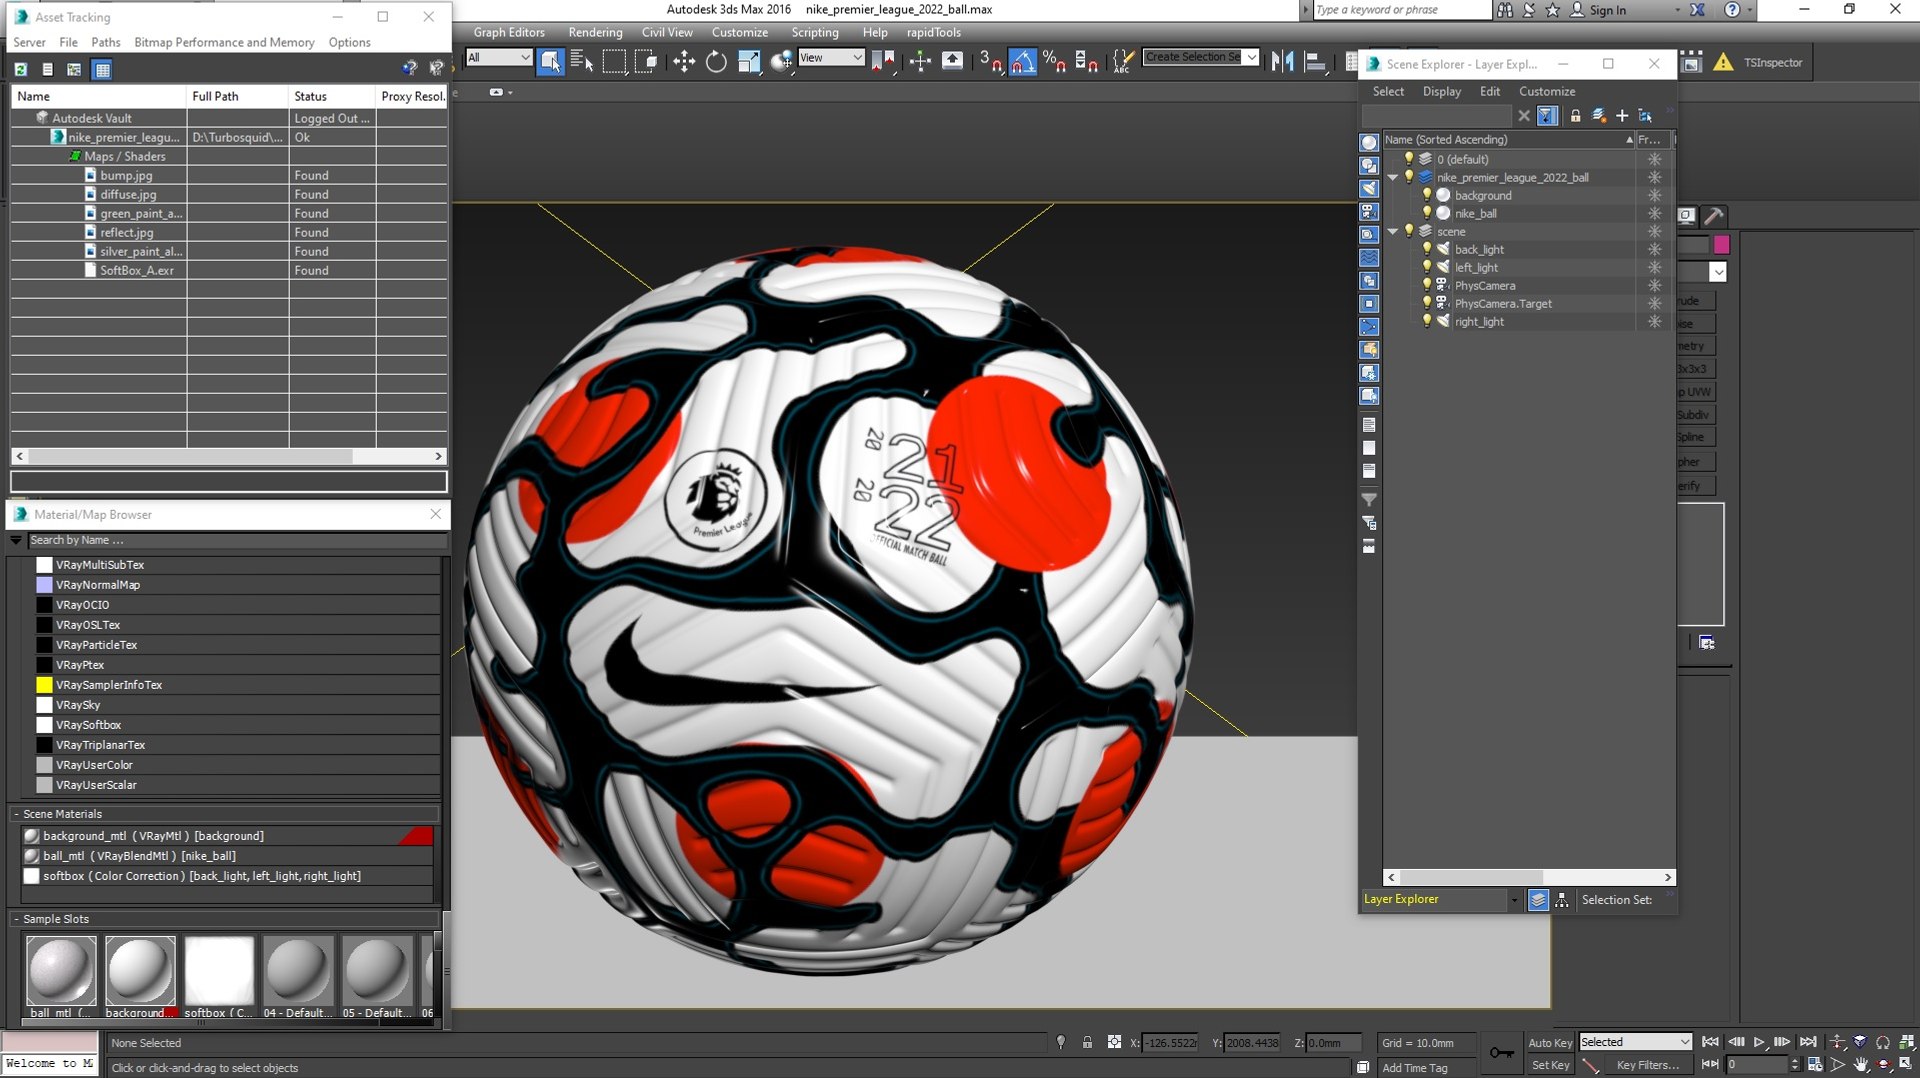Image resolution: width=1920 pixels, height=1078 pixels.
Task: Toggle Display Cameras filter in Scene Explorer
Action: pyautogui.click(x=1369, y=211)
